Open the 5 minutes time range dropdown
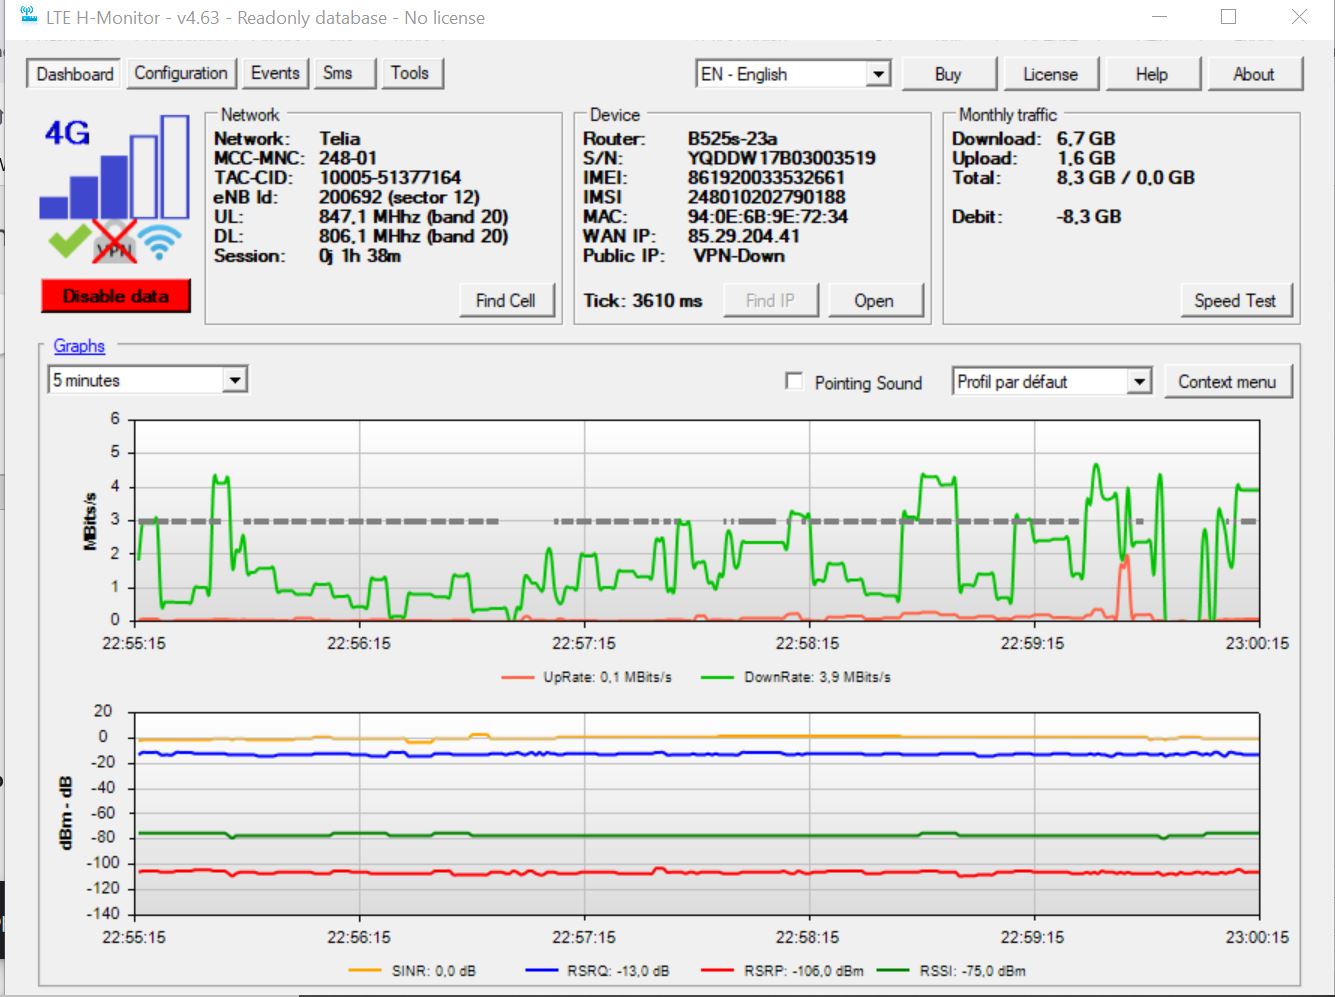This screenshot has height=997, width=1335. (147, 380)
